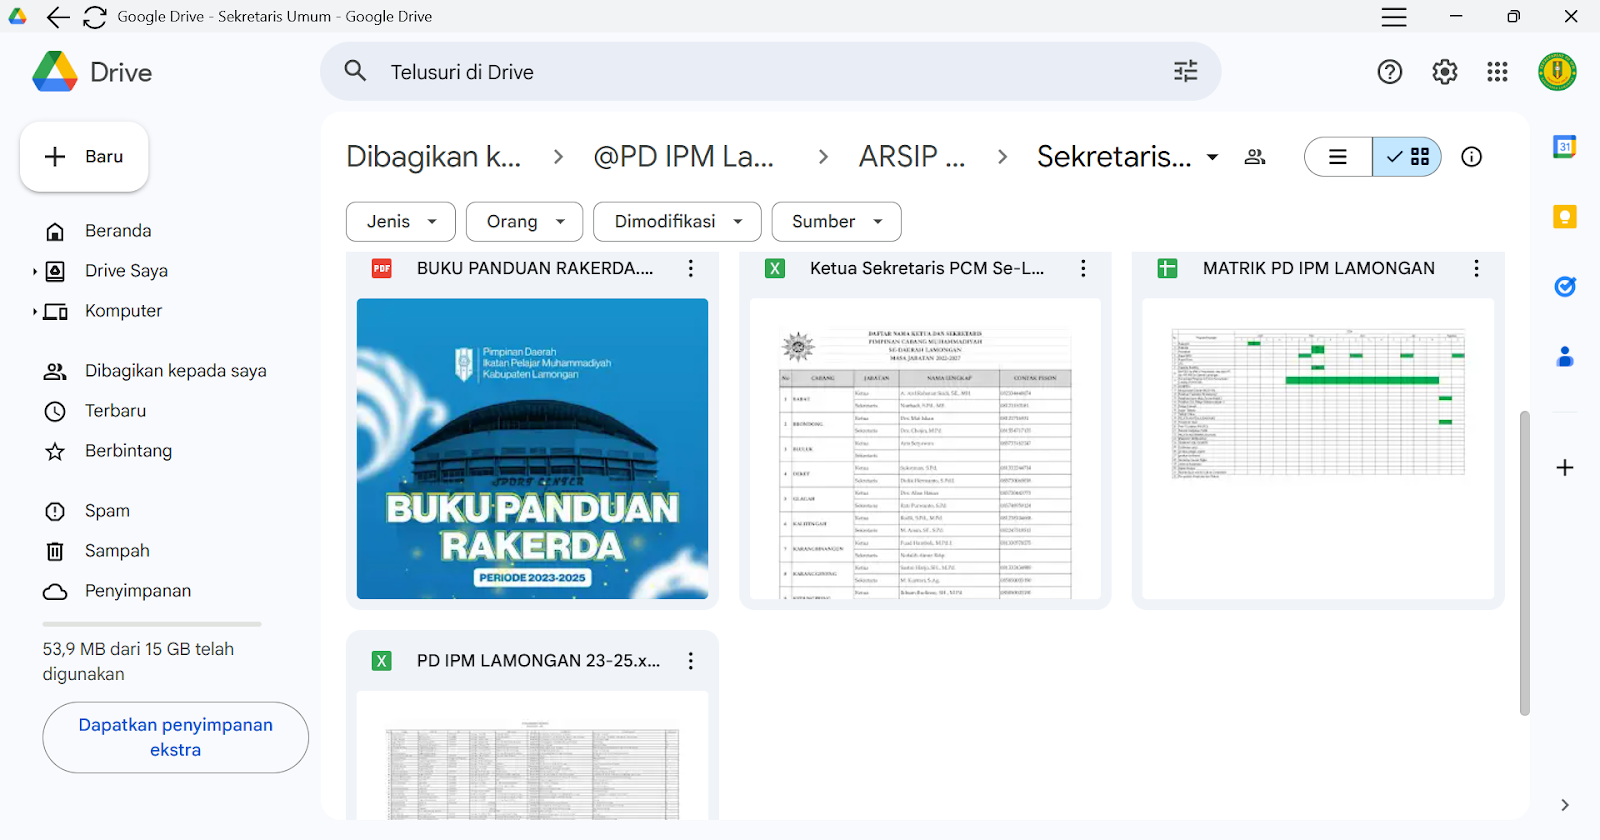Click storage usage progress bar
Viewport: 1600px width, 840px height.
(x=152, y=624)
